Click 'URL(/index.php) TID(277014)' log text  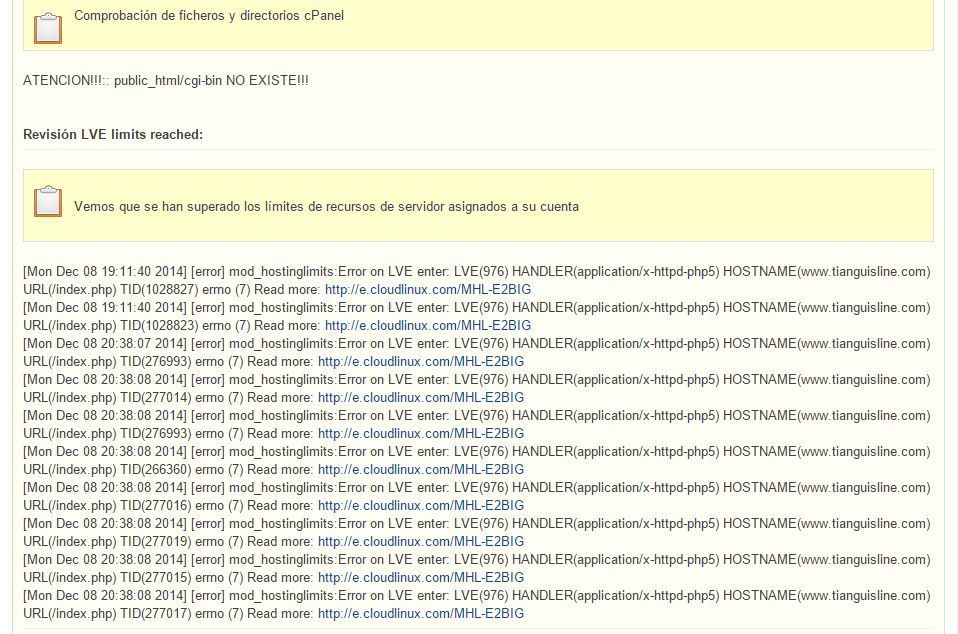(x=107, y=398)
